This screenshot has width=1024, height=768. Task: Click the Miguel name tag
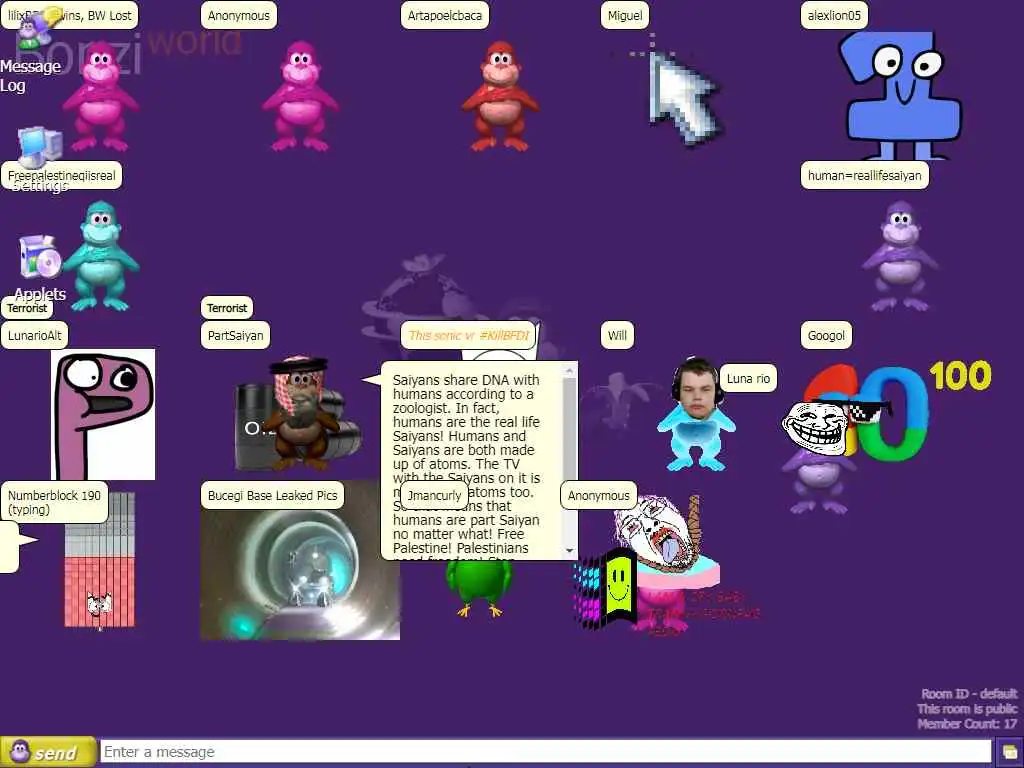point(625,15)
